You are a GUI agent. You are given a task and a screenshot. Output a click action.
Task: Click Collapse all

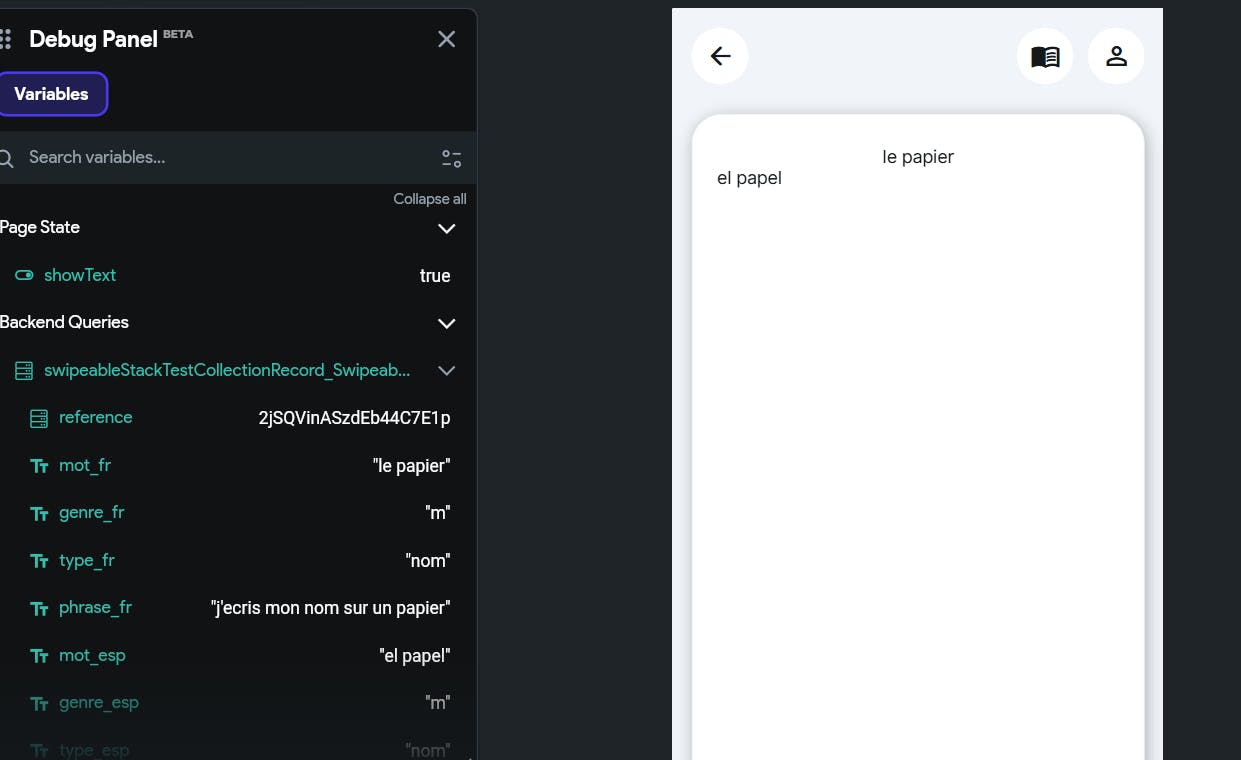[430, 199]
